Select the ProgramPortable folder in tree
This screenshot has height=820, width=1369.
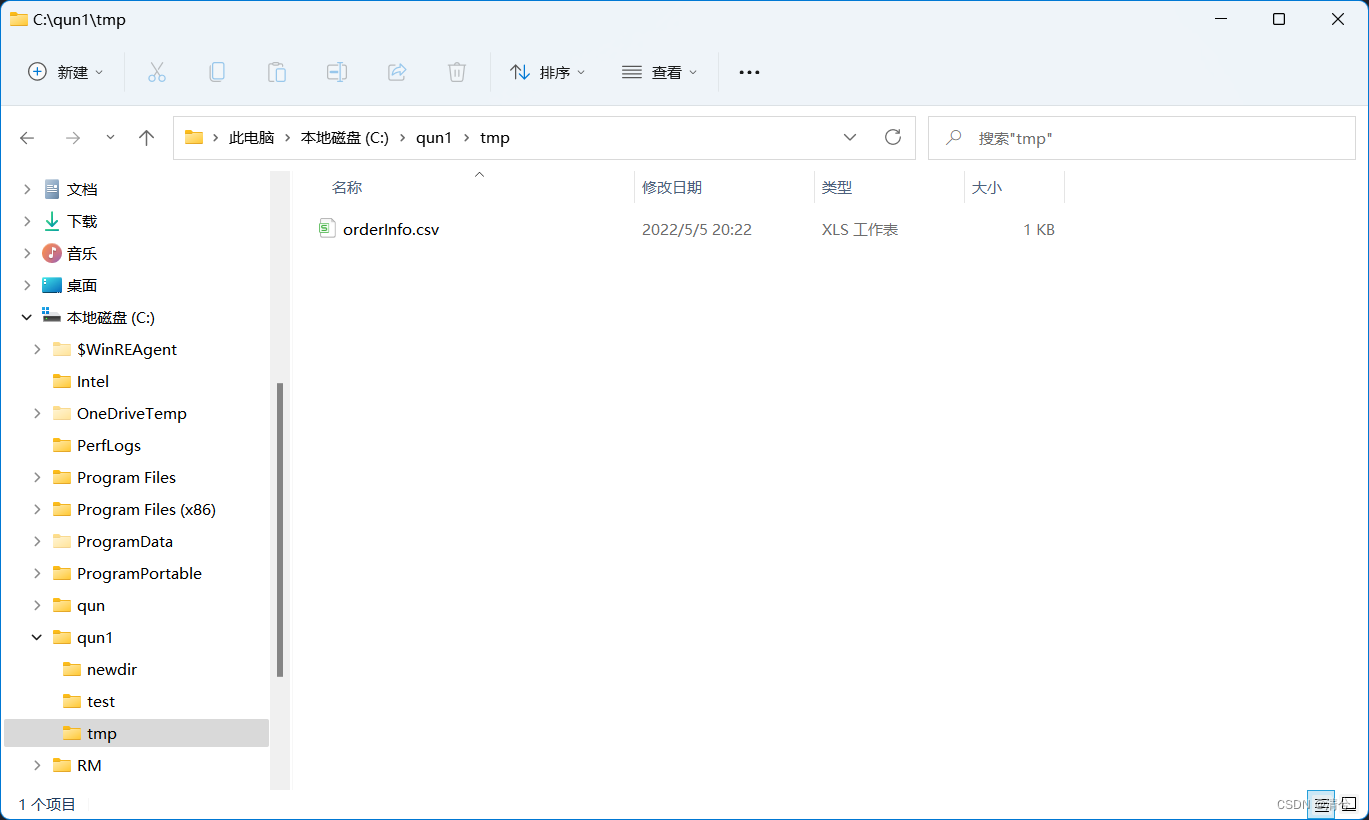139,573
